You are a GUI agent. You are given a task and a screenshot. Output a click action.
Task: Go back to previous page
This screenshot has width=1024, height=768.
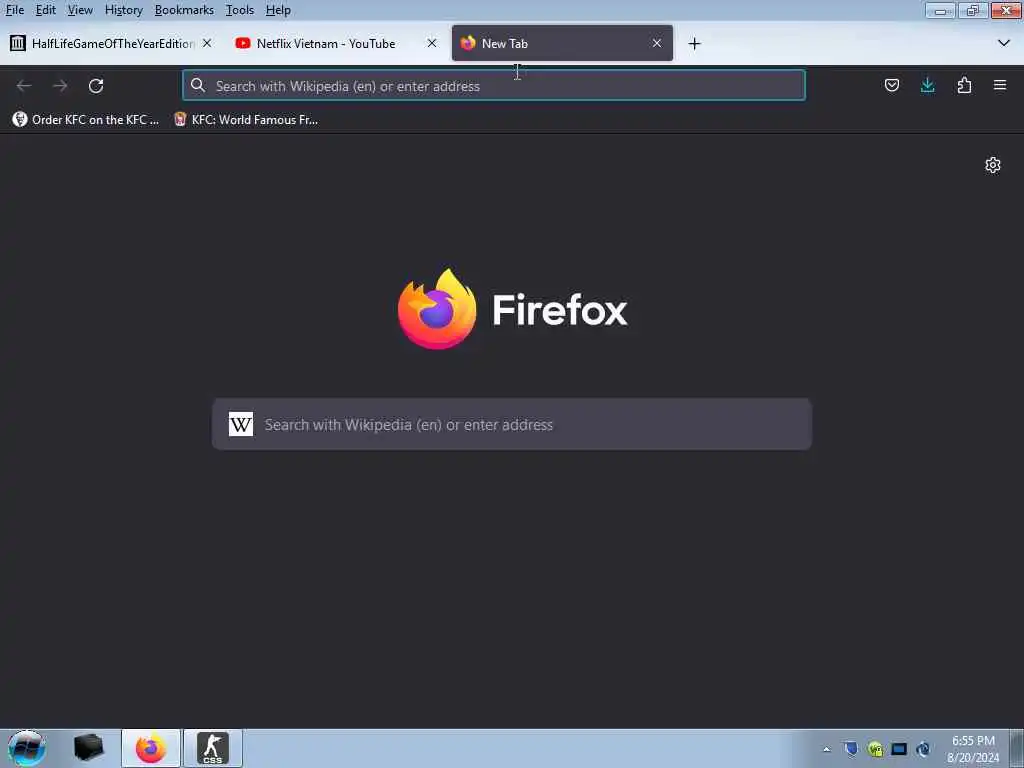[24, 86]
